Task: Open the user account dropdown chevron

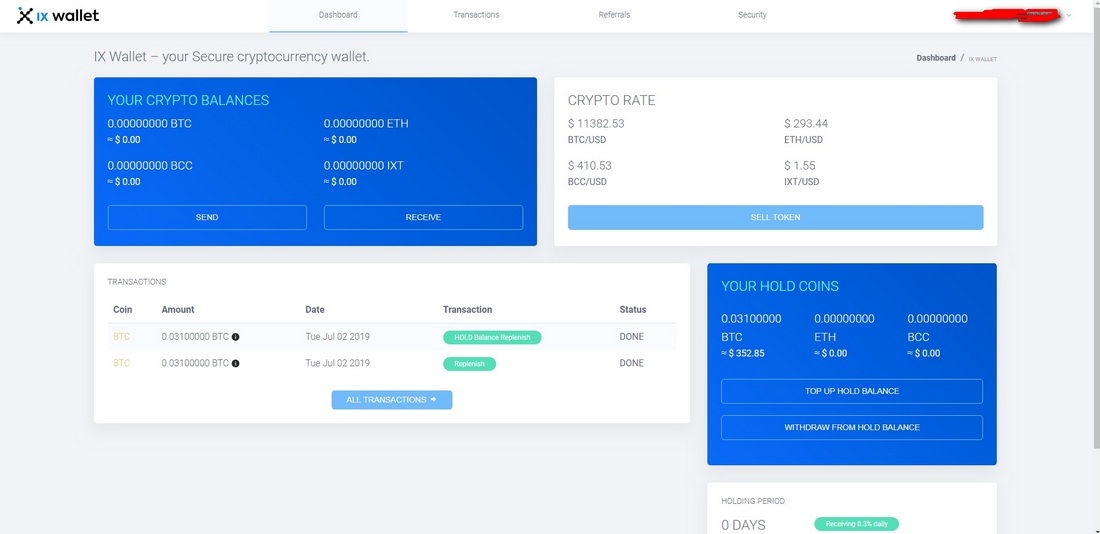Action: click(x=1069, y=16)
